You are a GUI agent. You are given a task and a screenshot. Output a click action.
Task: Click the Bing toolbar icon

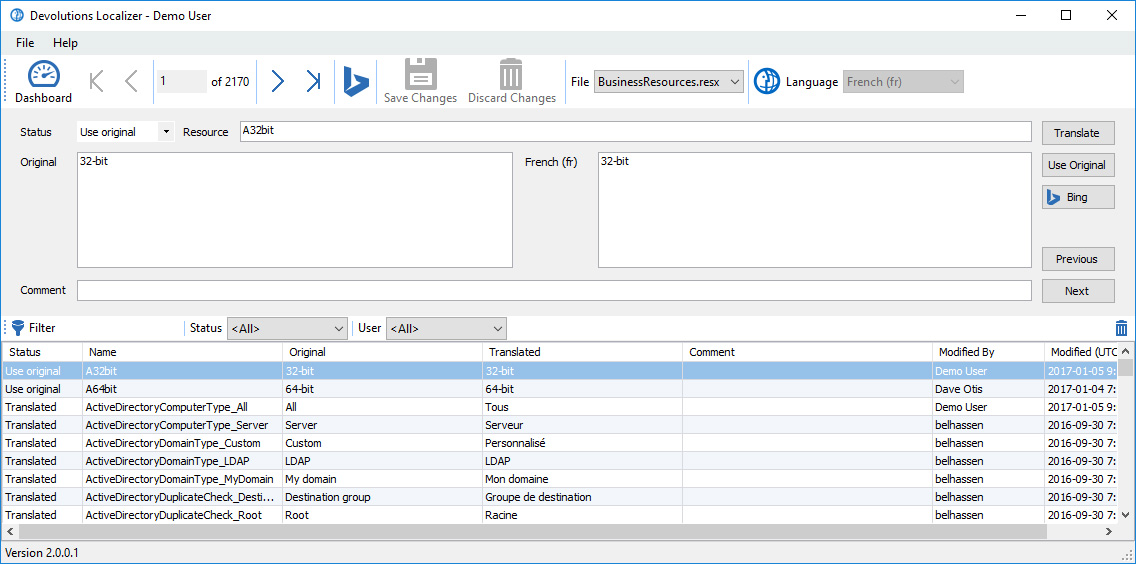[355, 82]
